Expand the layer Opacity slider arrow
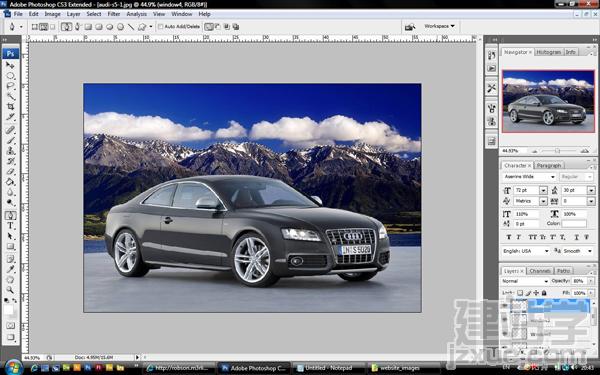Viewport: 600px width, 375px height. pyautogui.click(x=591, y=281)
